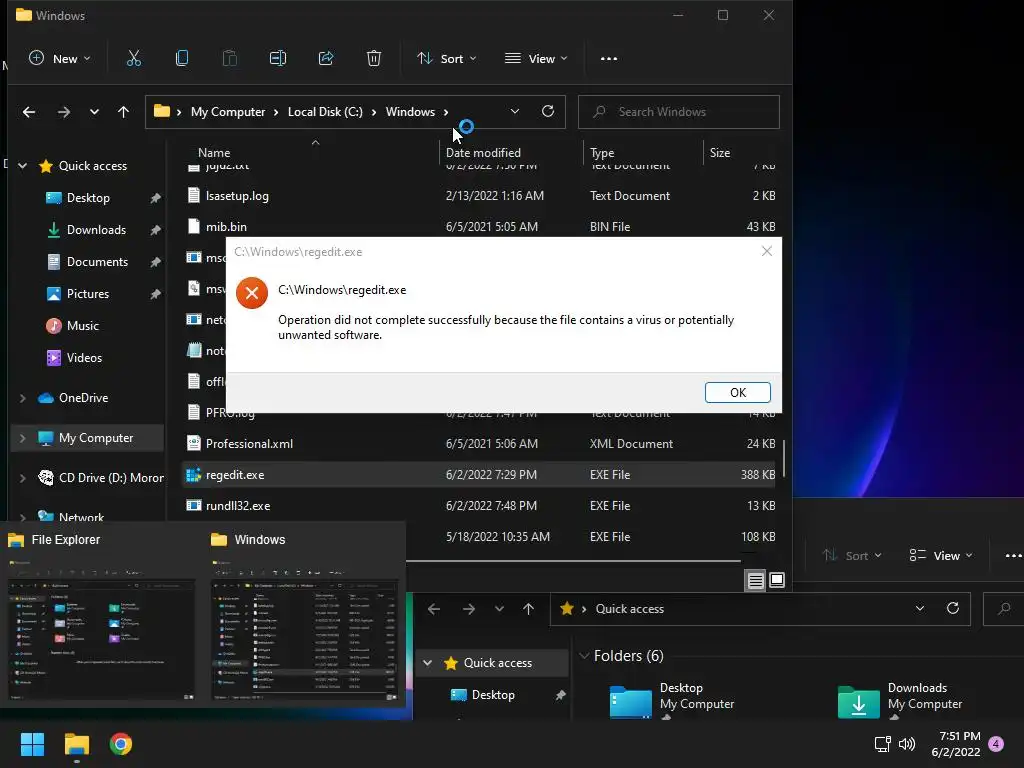Click Local Disk (C:) breadcrumb
The width and height of the screenshot is (1024, 768).
(325, 112)
